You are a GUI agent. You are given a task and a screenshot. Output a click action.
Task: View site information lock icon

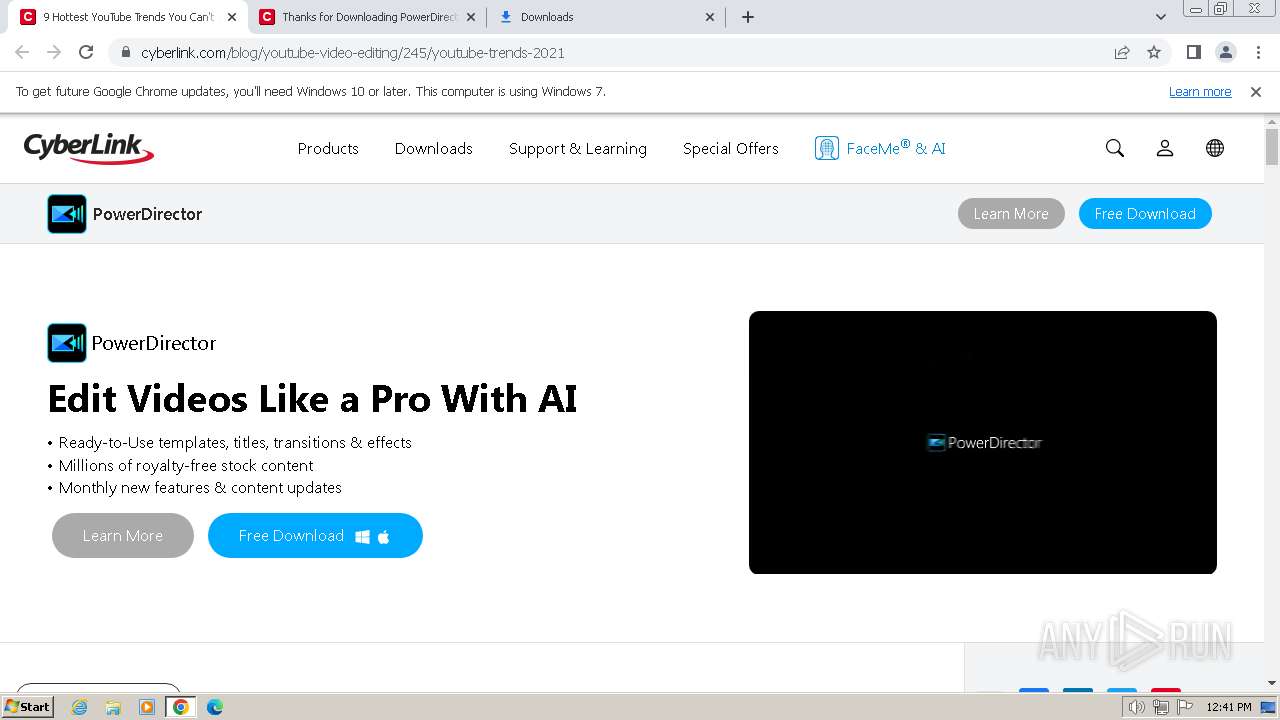[x=126, y=52]
